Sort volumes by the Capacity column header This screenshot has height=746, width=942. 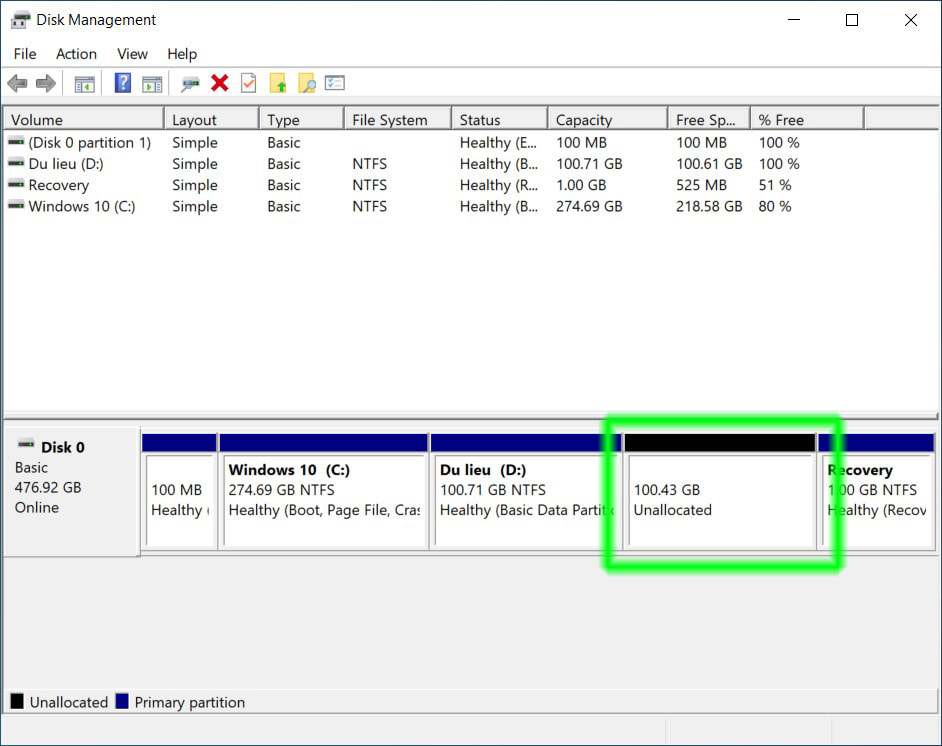600,118
